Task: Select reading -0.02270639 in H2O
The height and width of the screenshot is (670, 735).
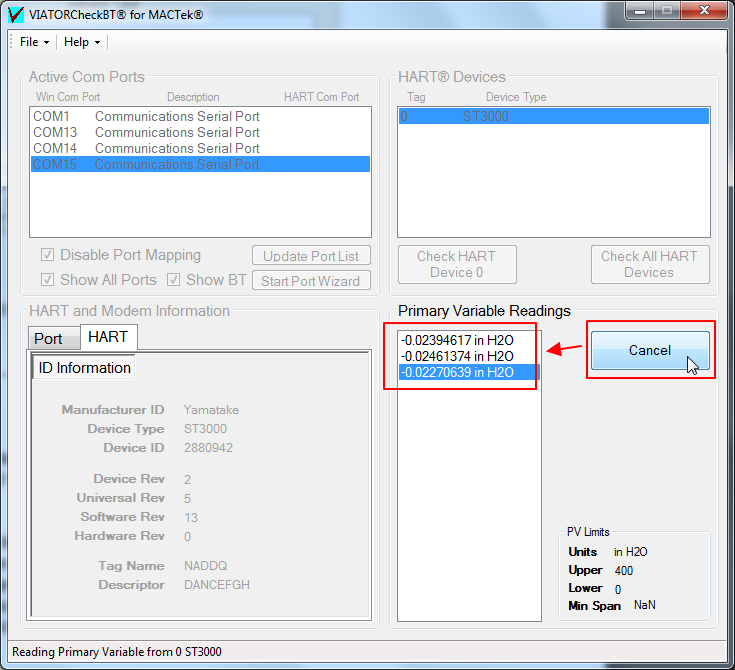Action: (x=469, y=372)
